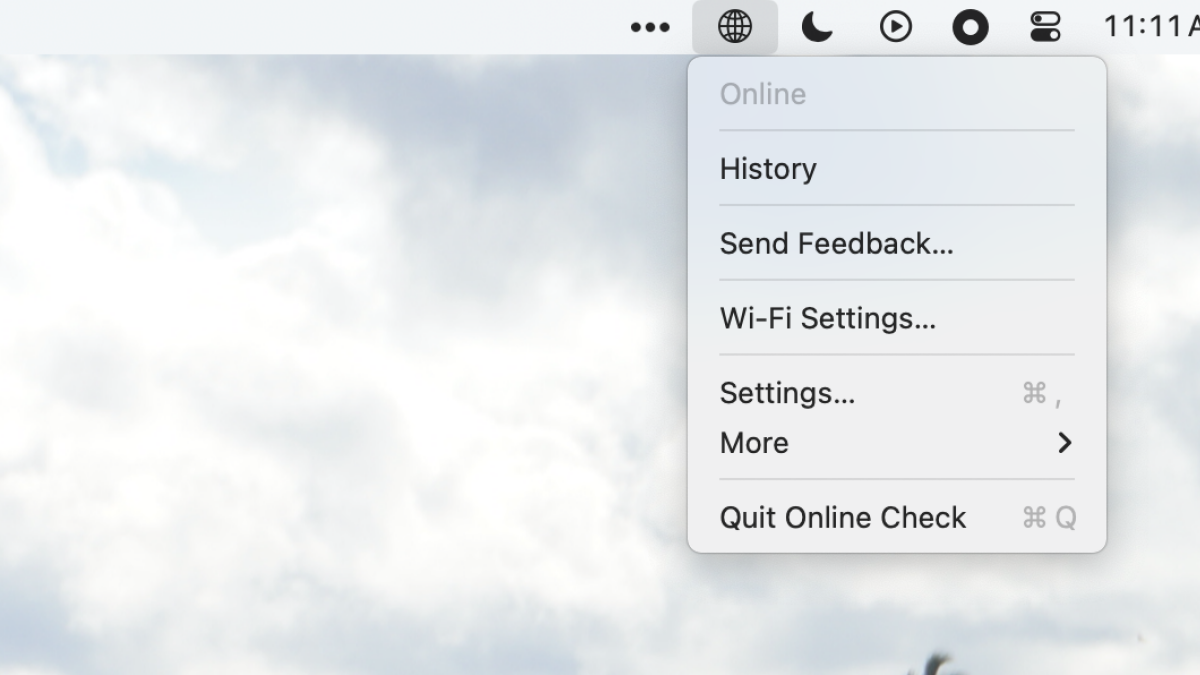Open Wi-Fi Settings… menu entry

[x=897, y=318]
